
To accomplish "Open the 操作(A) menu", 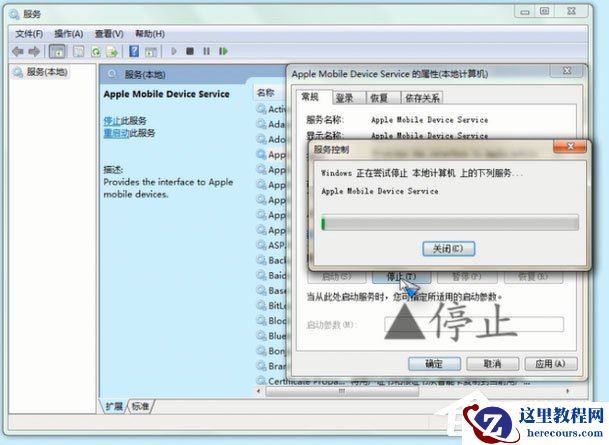I will (x=68, y=34).
